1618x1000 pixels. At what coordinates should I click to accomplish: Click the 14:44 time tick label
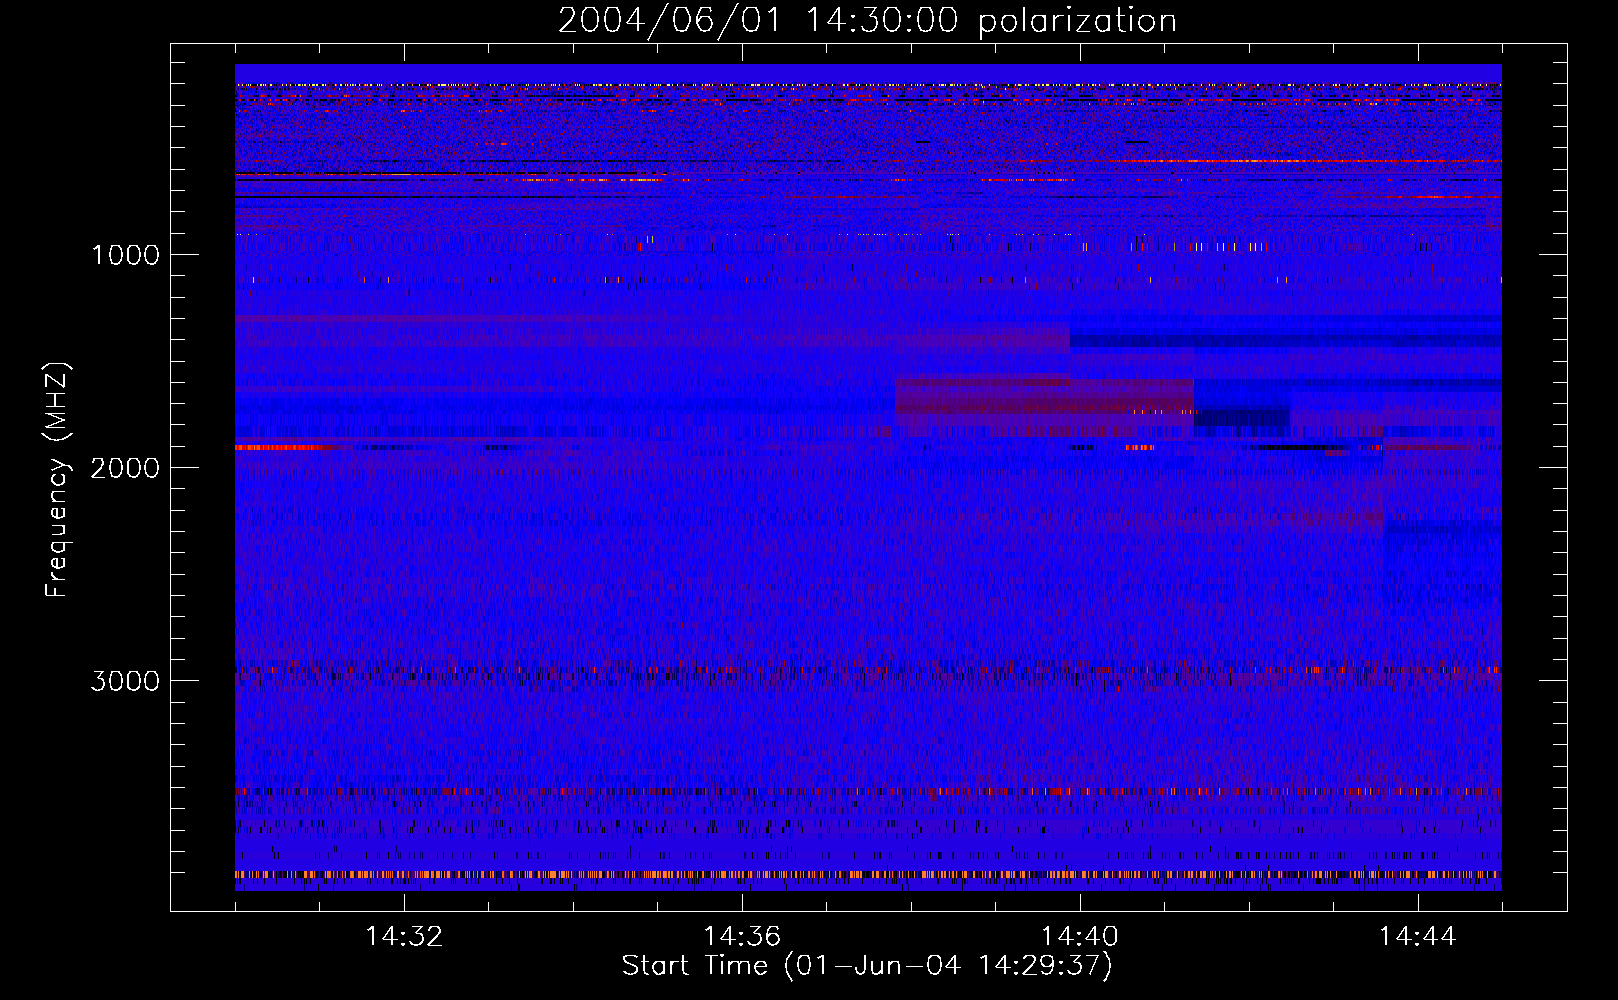click(x=1418, y=937)
